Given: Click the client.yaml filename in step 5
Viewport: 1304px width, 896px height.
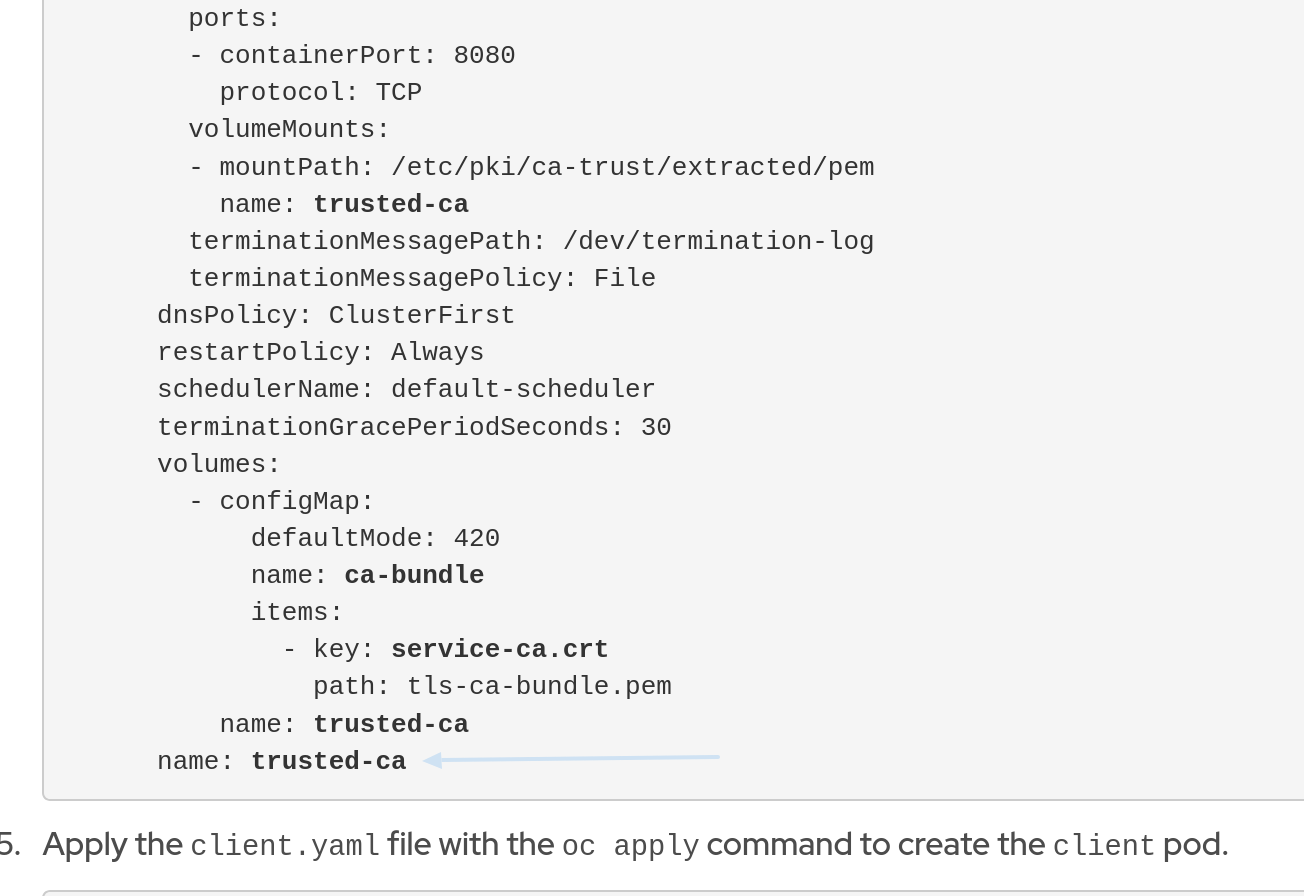Looking at the screenshot, I should pos(285,846).
